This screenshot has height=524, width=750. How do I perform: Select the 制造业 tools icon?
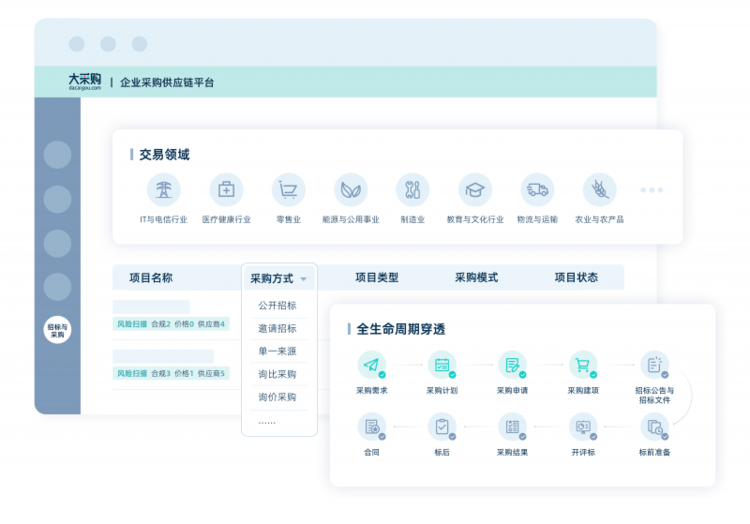[x=412, y=189]
